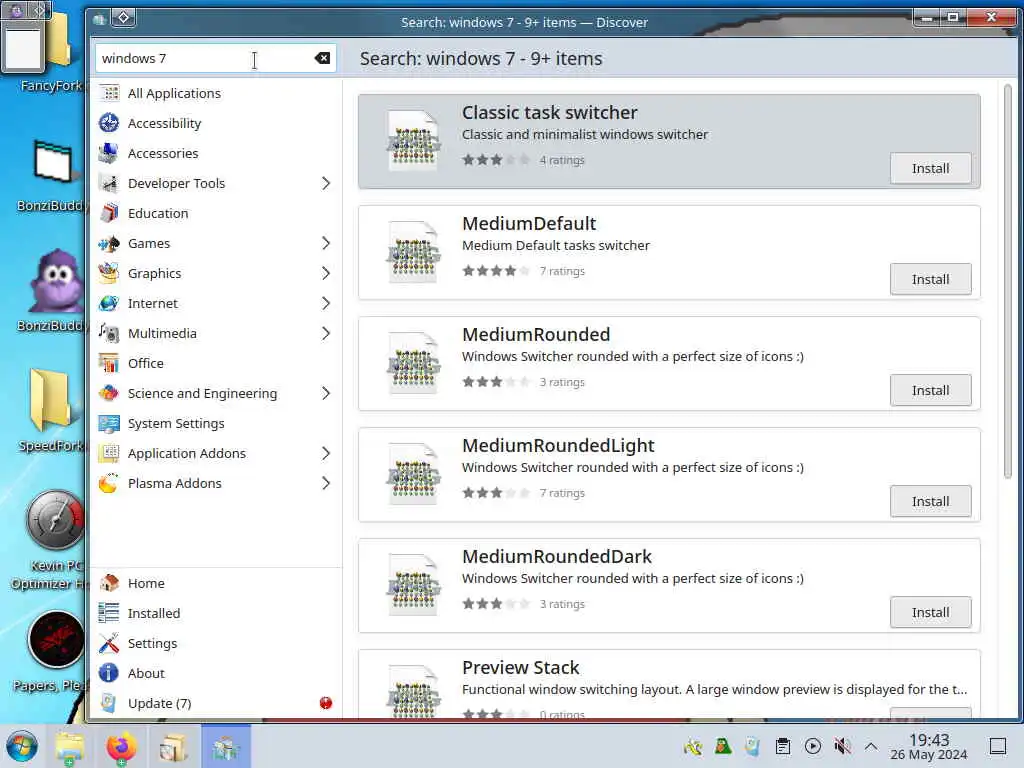Go to the Installed page
Viewport: 1024px width, 768px height.
pos(216,613)
